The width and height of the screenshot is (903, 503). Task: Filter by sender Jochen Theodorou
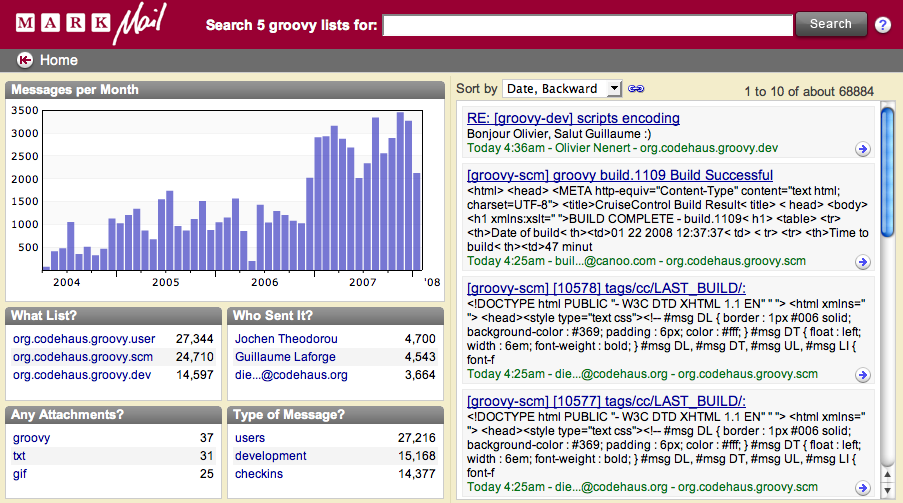pyautogui.click(x=286, y=339)
